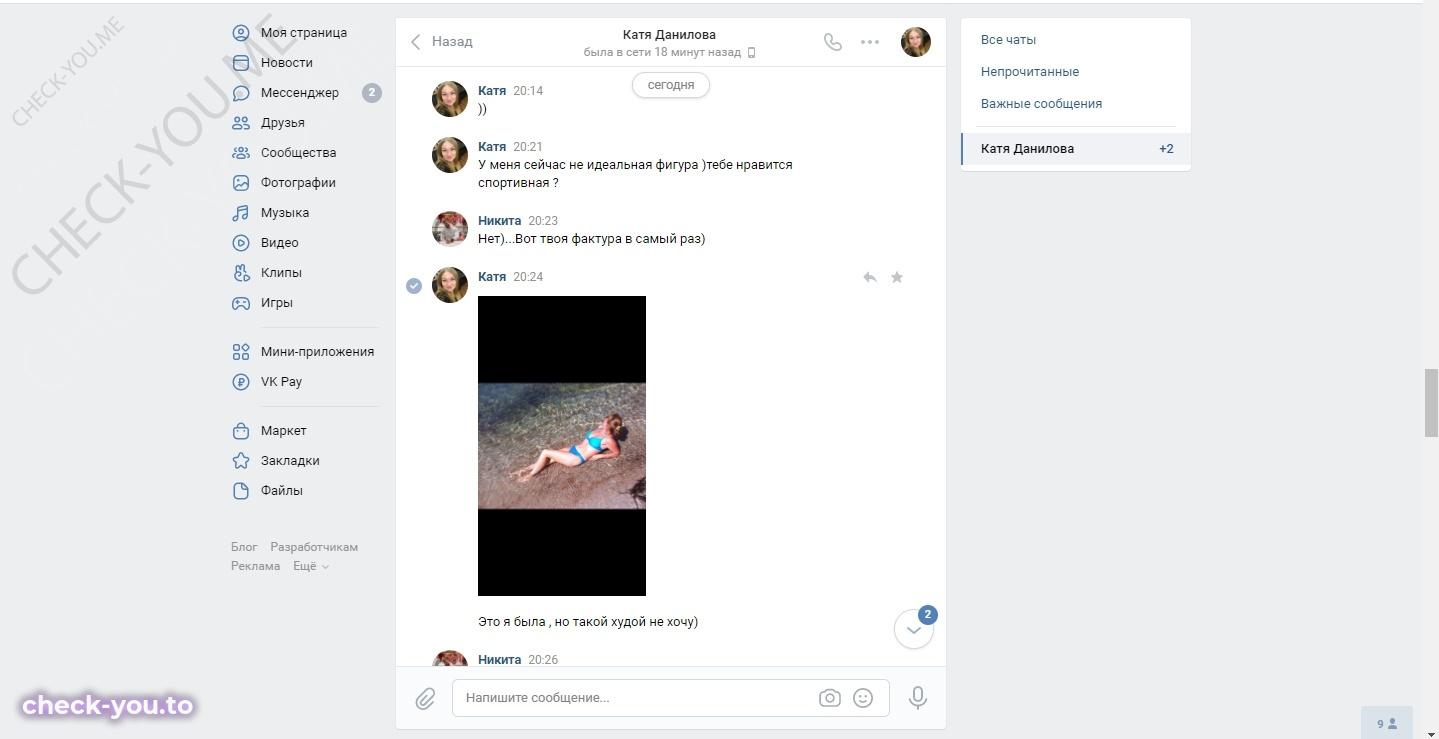Open Катя Данилова name in chat header
This screenshot has width=1439, height=739.
tap(669, 35)
